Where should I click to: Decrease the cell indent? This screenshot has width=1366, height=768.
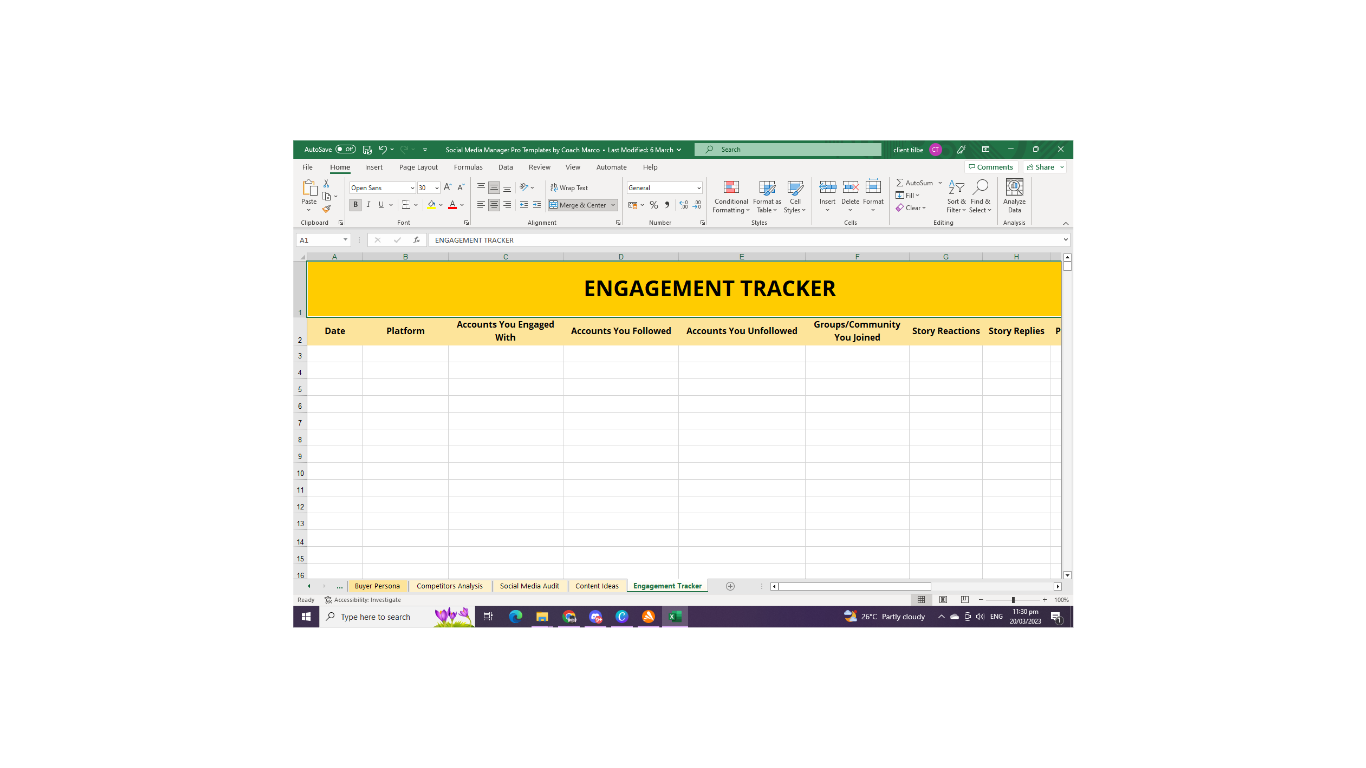tap(524, 205)
